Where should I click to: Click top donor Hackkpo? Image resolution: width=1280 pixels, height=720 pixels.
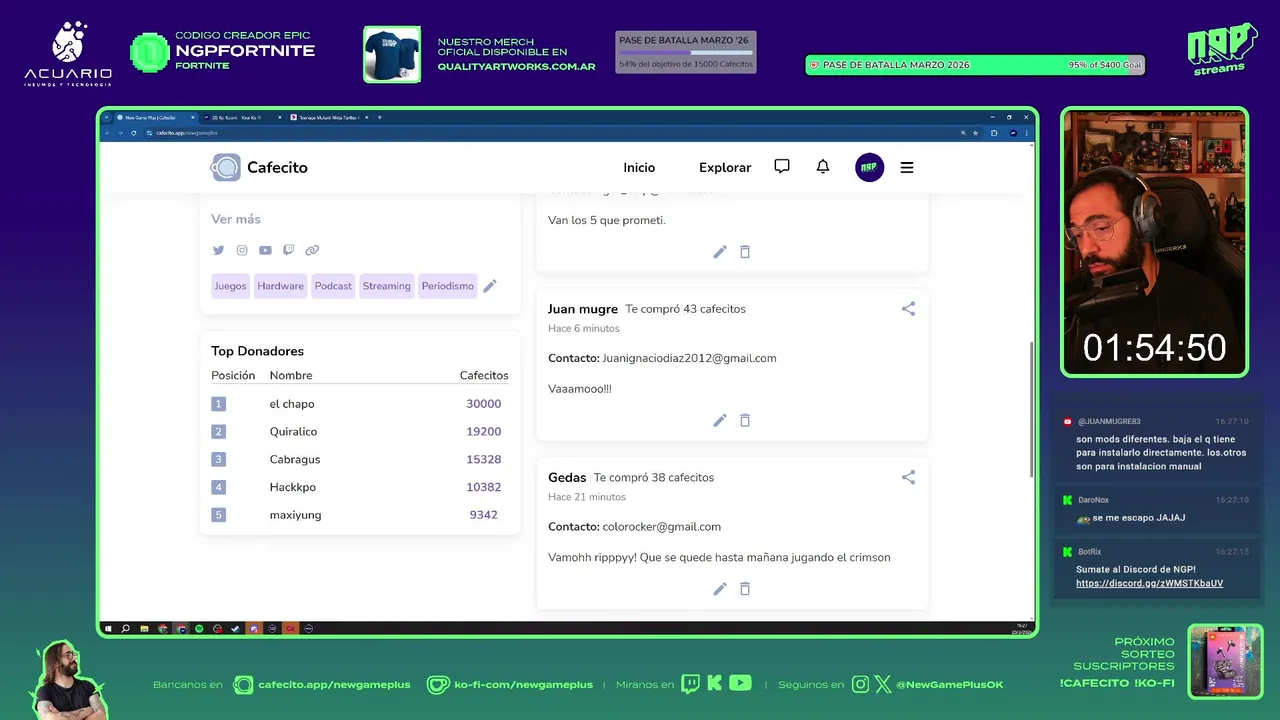point(292,487)
